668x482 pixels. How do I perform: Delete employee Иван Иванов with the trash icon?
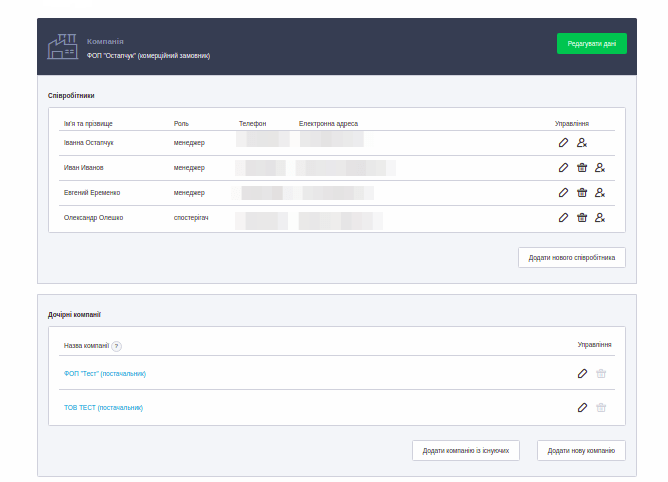coord(582,168)
